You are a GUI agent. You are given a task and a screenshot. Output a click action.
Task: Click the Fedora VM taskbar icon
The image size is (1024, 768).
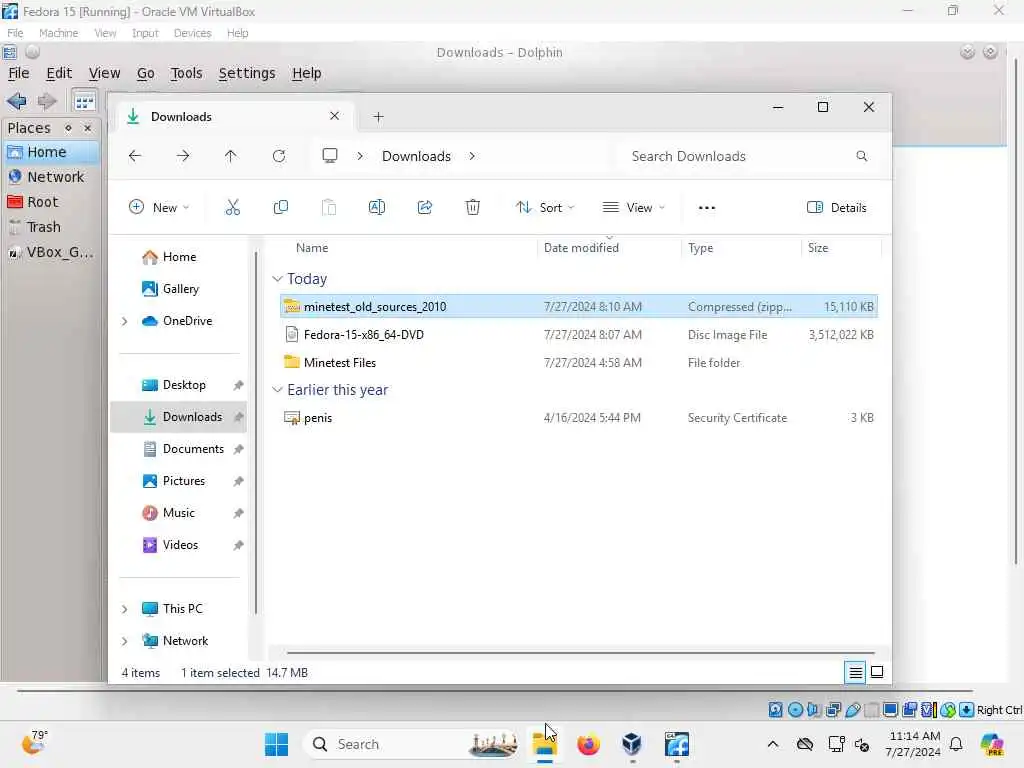click(677, 744)
